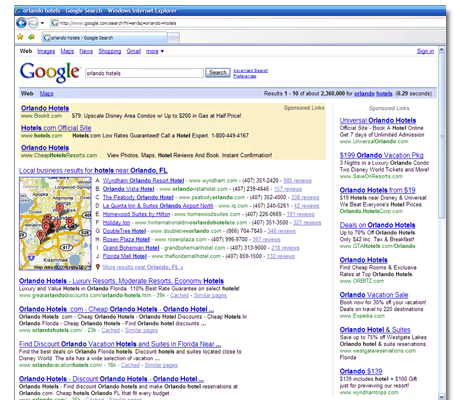Viewport: 455px width, 400px height.
Task: Click the vertical scrollbar up arrow
Action: coord(442,50)
